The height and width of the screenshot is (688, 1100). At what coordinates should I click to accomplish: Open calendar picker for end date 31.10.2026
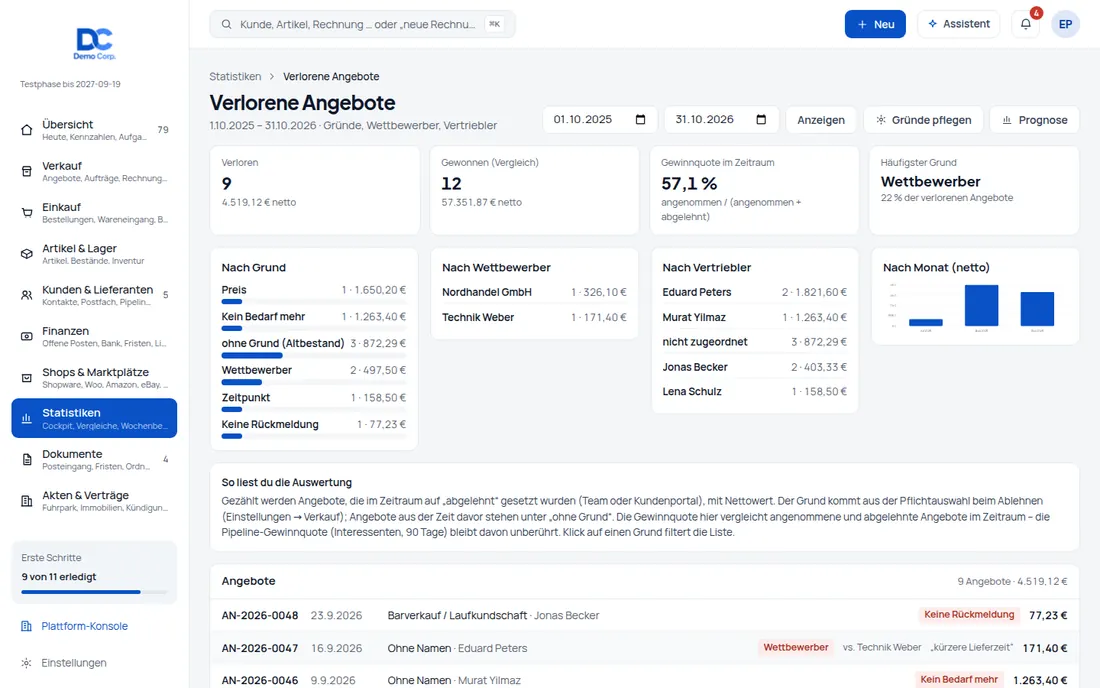pos(761,120)
